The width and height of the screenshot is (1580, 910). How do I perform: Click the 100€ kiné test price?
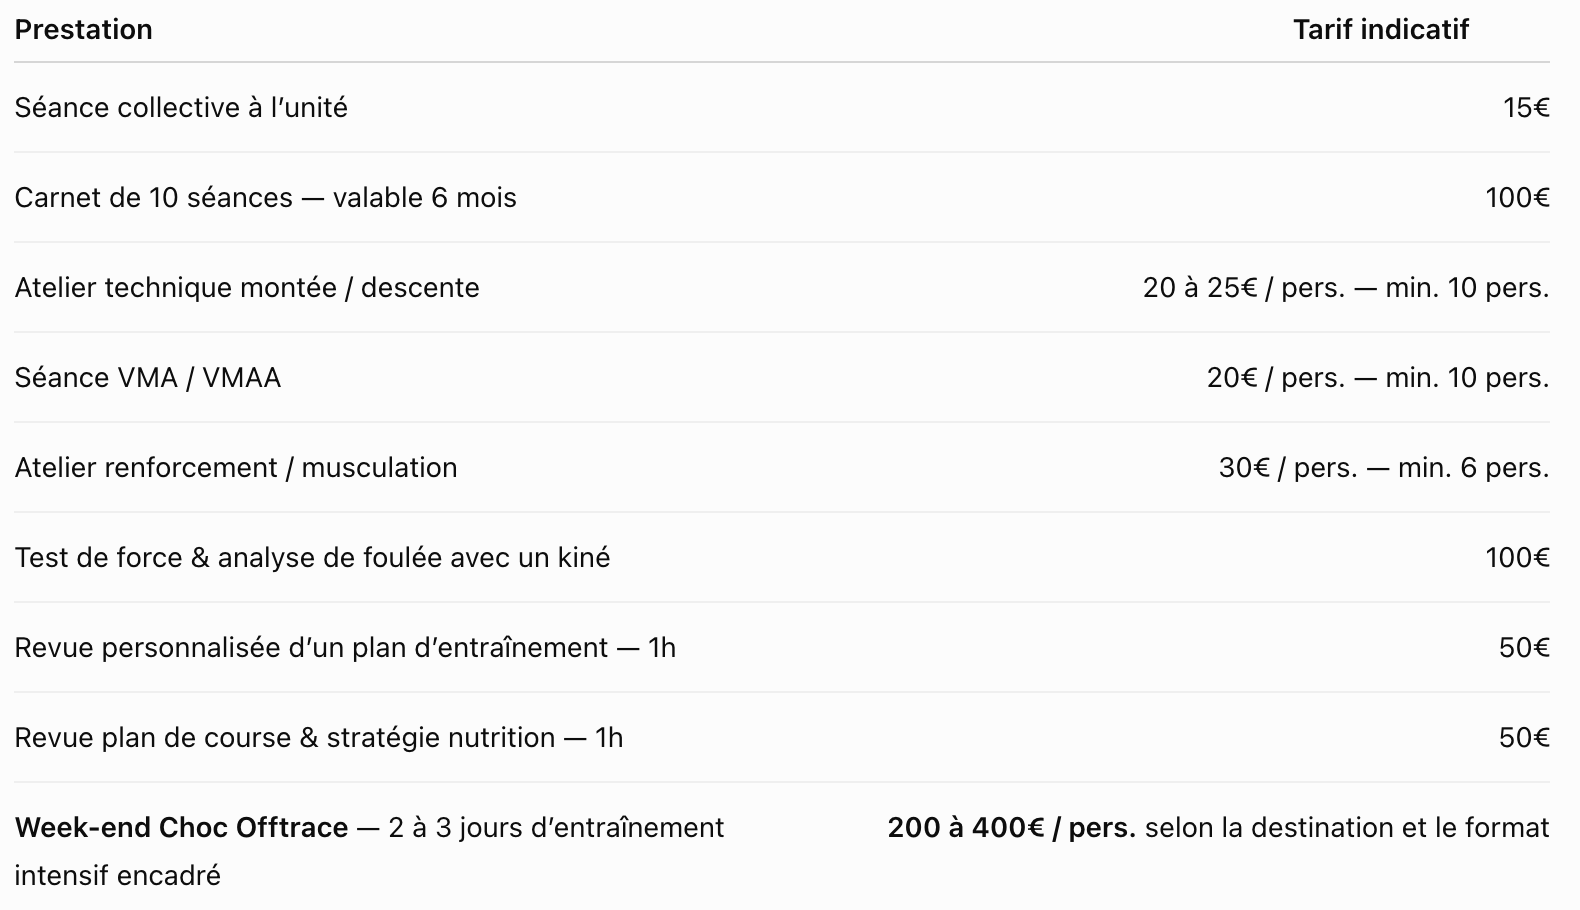click(x=1517, y=558)
